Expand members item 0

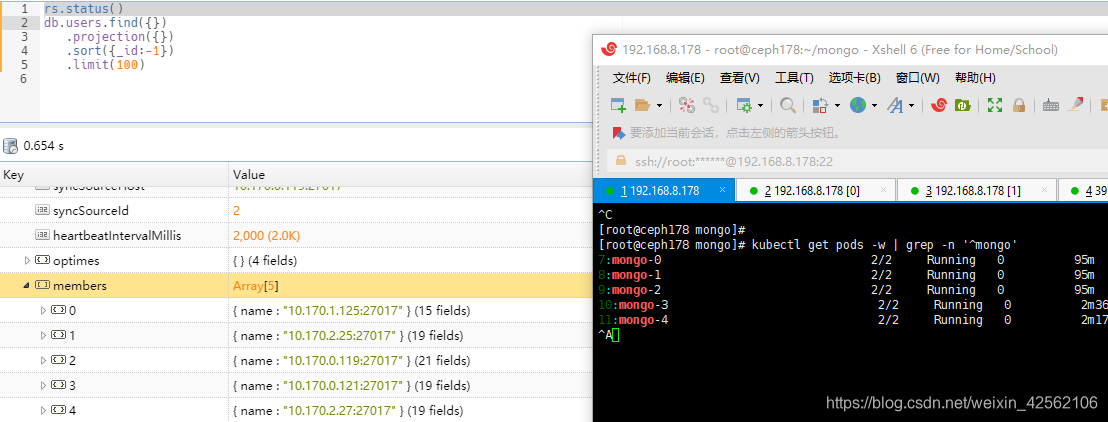pos(43,310)
